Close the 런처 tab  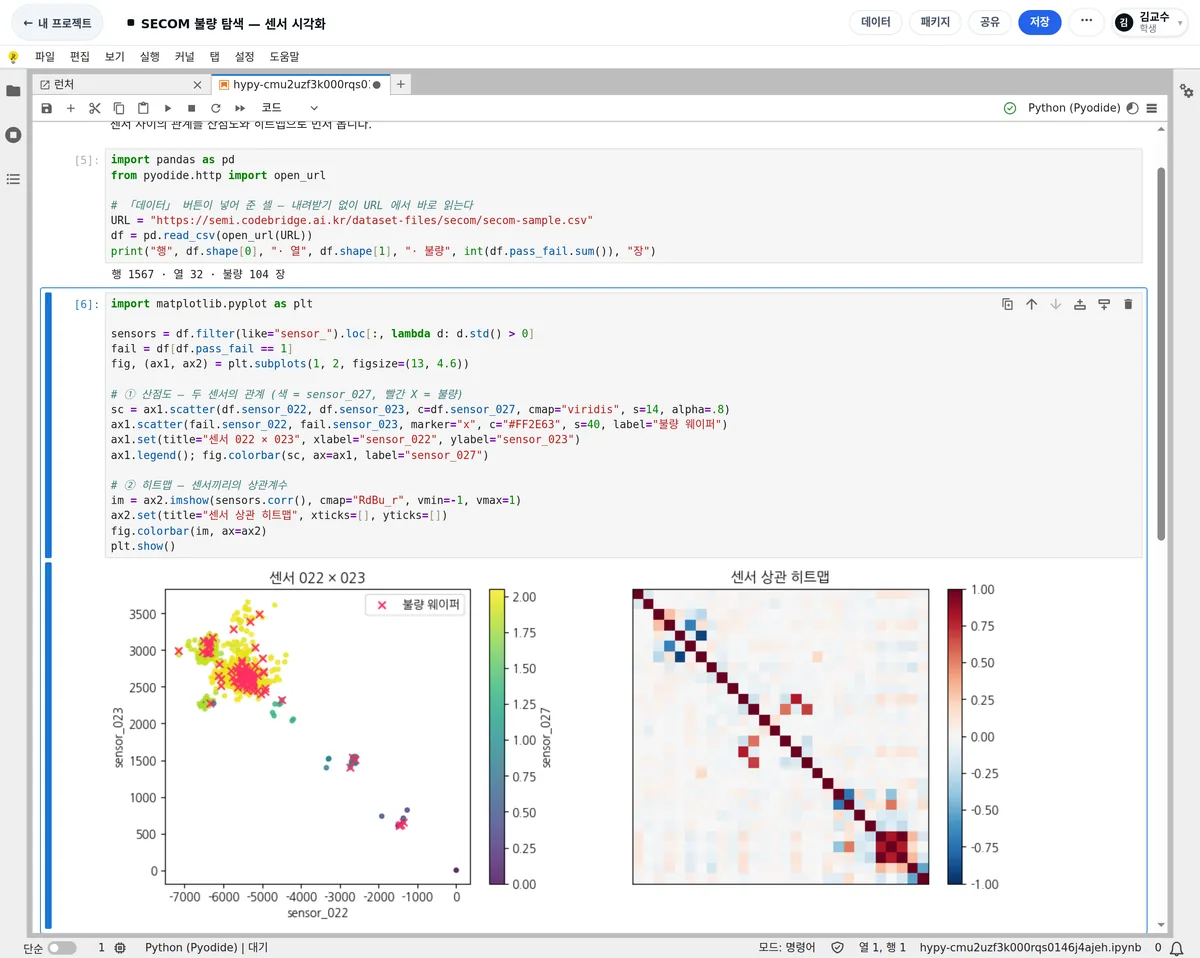(x=197, y=85)
